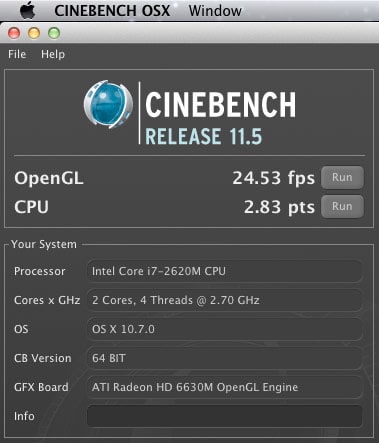Viewport: 379px width, 443px height.
Task: Click the Info text field
Action: tap(225, 416)
